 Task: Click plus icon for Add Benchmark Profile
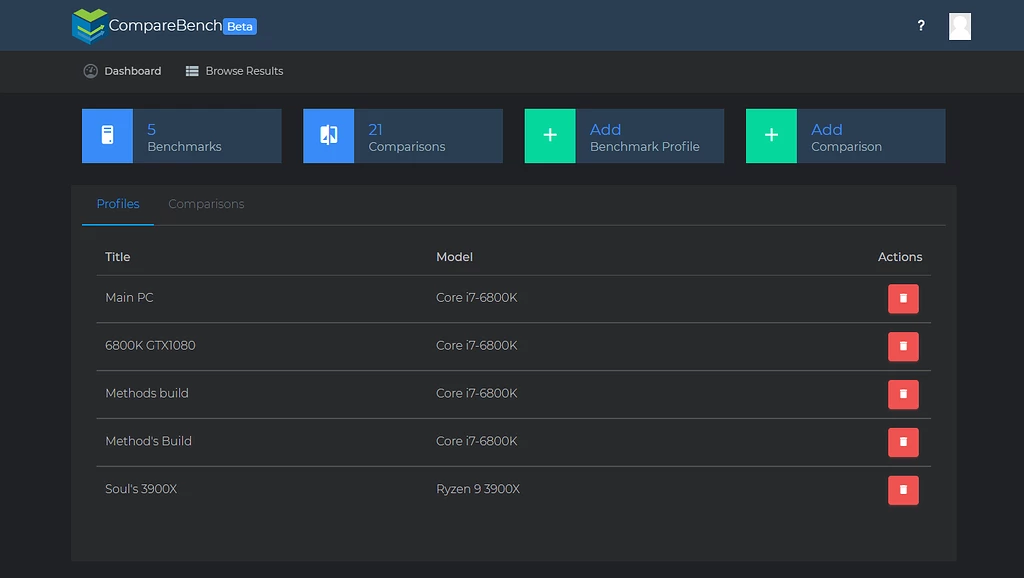tap(550, 136)
